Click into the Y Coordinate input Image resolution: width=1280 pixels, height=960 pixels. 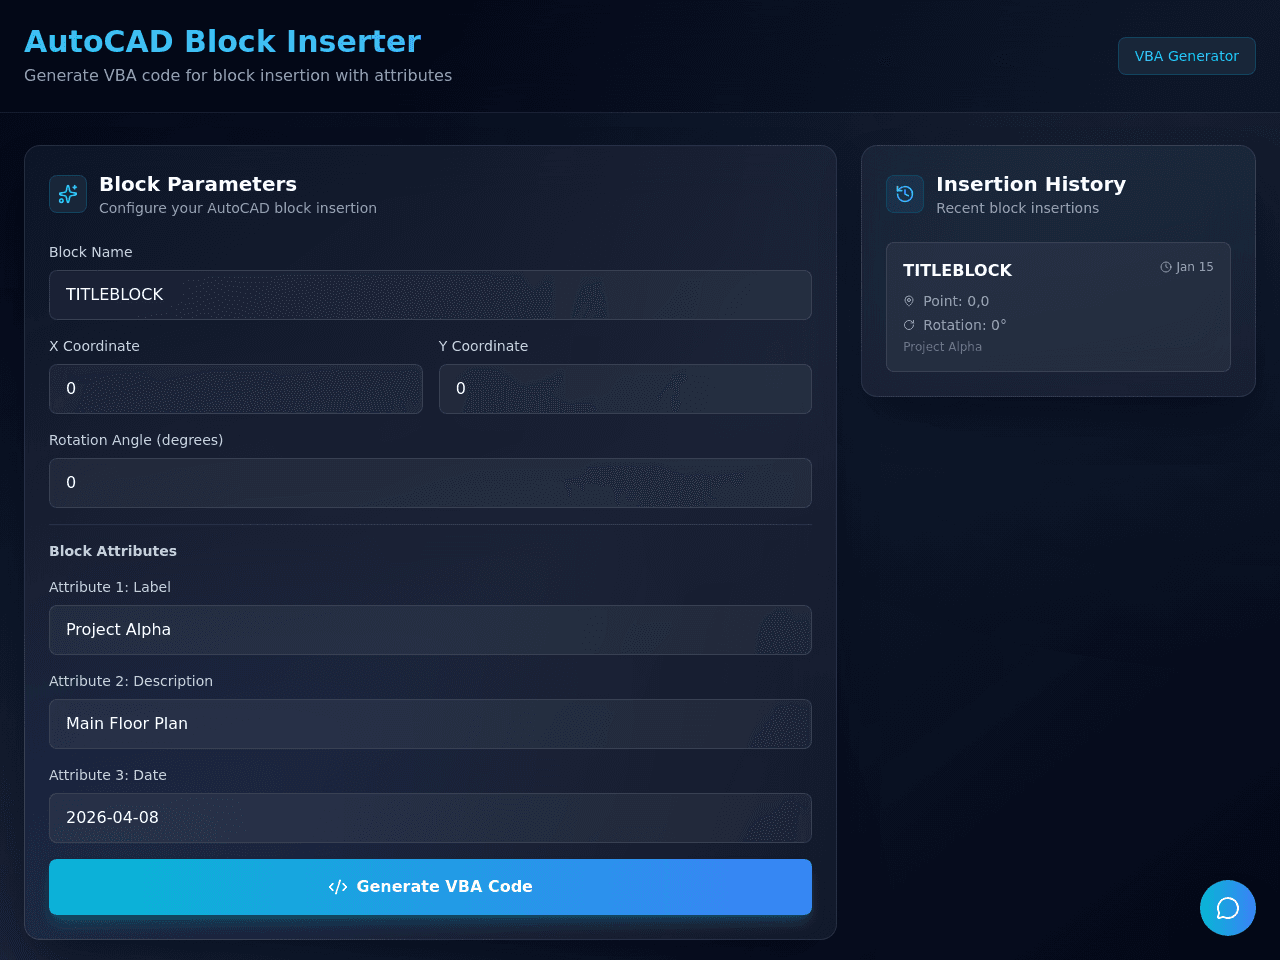[x=625, y=389]
